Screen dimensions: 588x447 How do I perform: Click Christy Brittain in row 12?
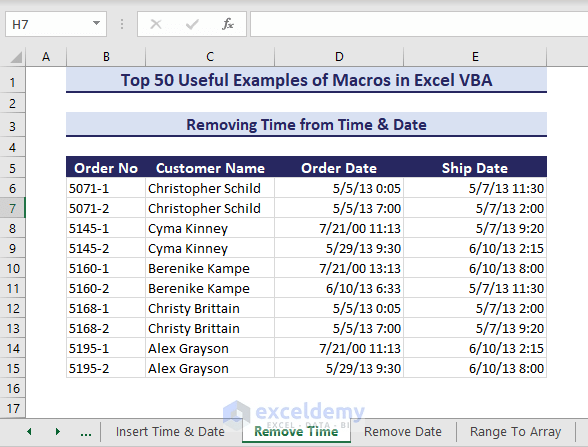(210, 308)
